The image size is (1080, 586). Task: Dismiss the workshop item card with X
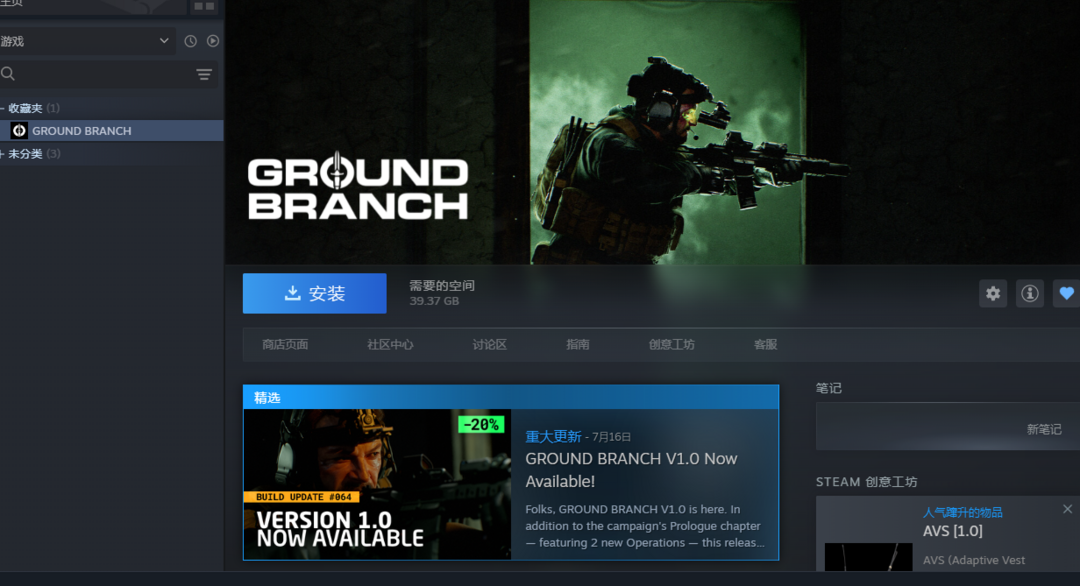pyautogui.click(x=1067, y=509)
